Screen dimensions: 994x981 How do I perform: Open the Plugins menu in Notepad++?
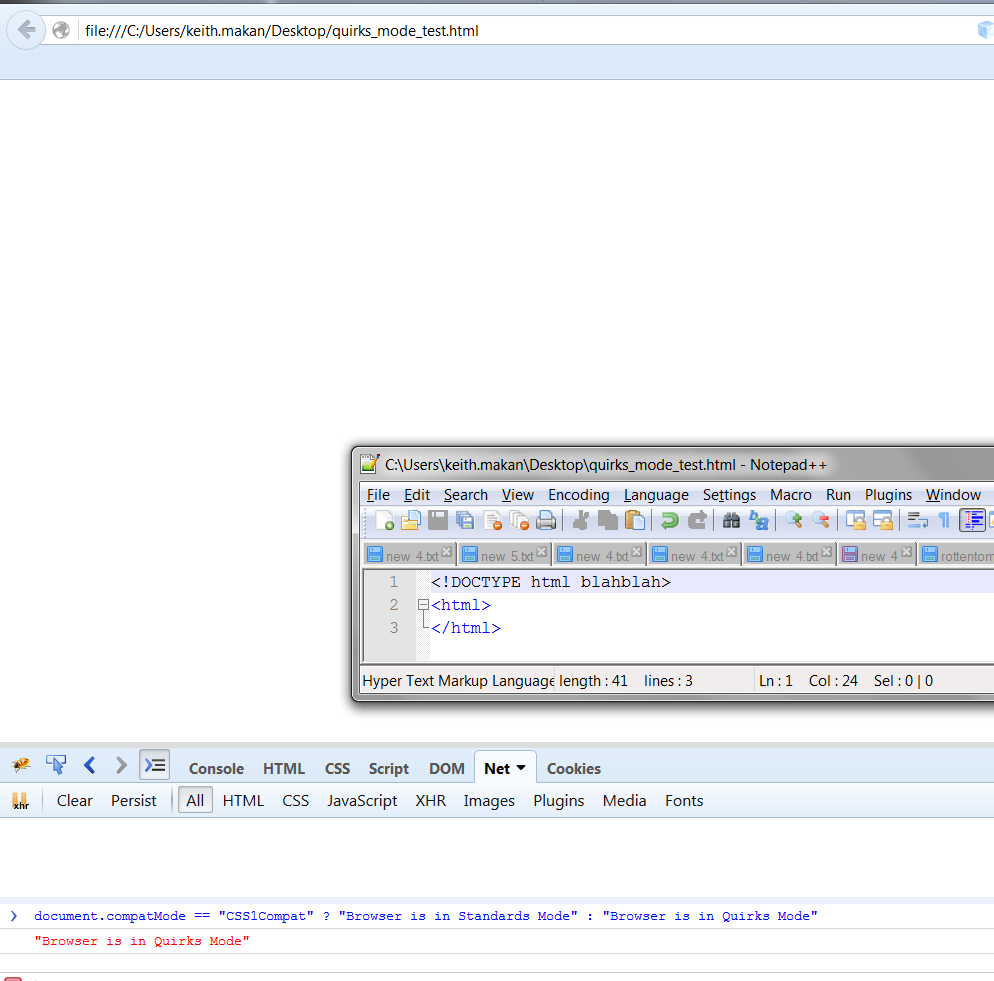pos(888,495)
